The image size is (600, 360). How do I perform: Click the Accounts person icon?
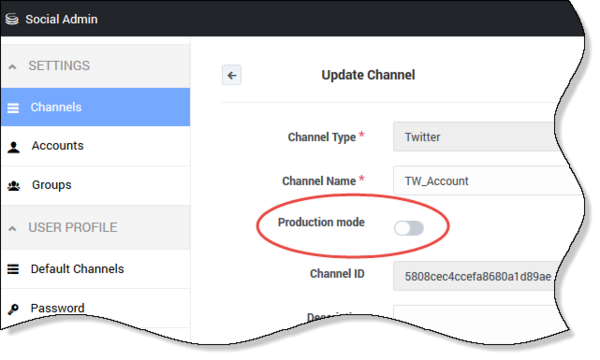[x=13, y=147]
